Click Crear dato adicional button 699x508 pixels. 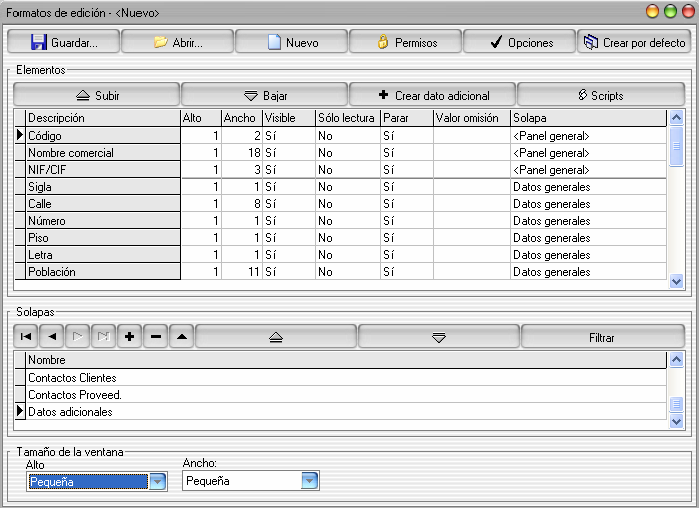coord(433,96)
